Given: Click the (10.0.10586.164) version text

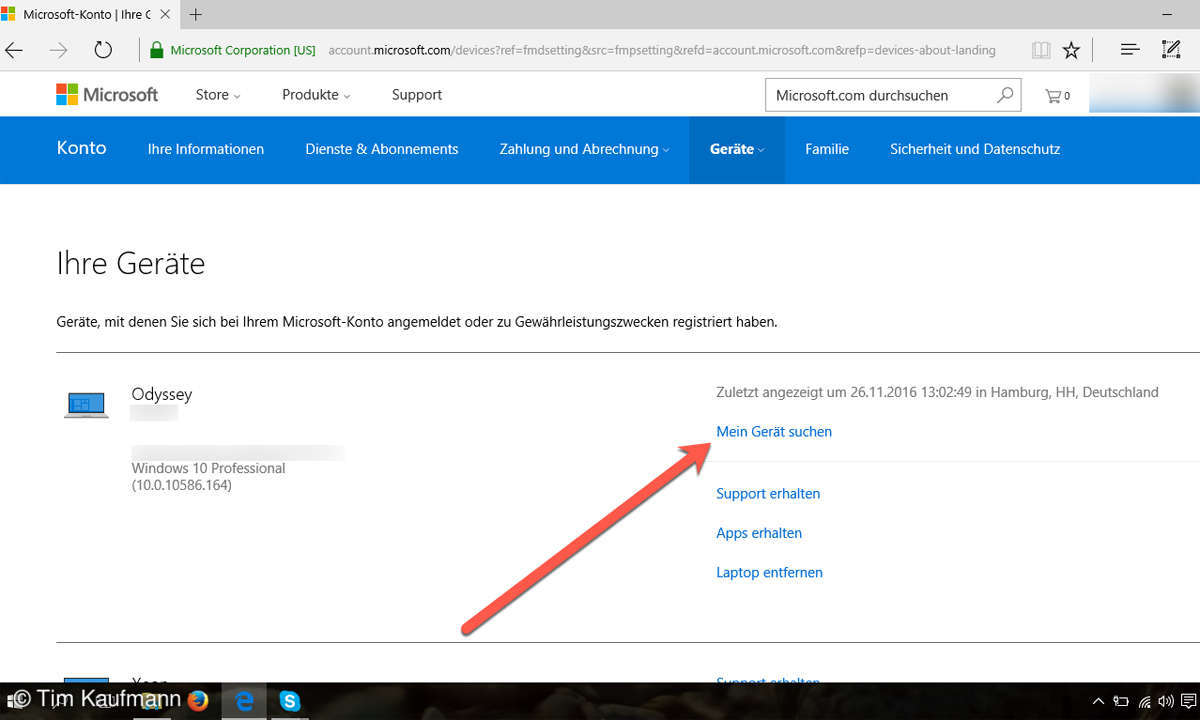Looking at the screenshot, I should pyautogui.click(x=181, y=486).
